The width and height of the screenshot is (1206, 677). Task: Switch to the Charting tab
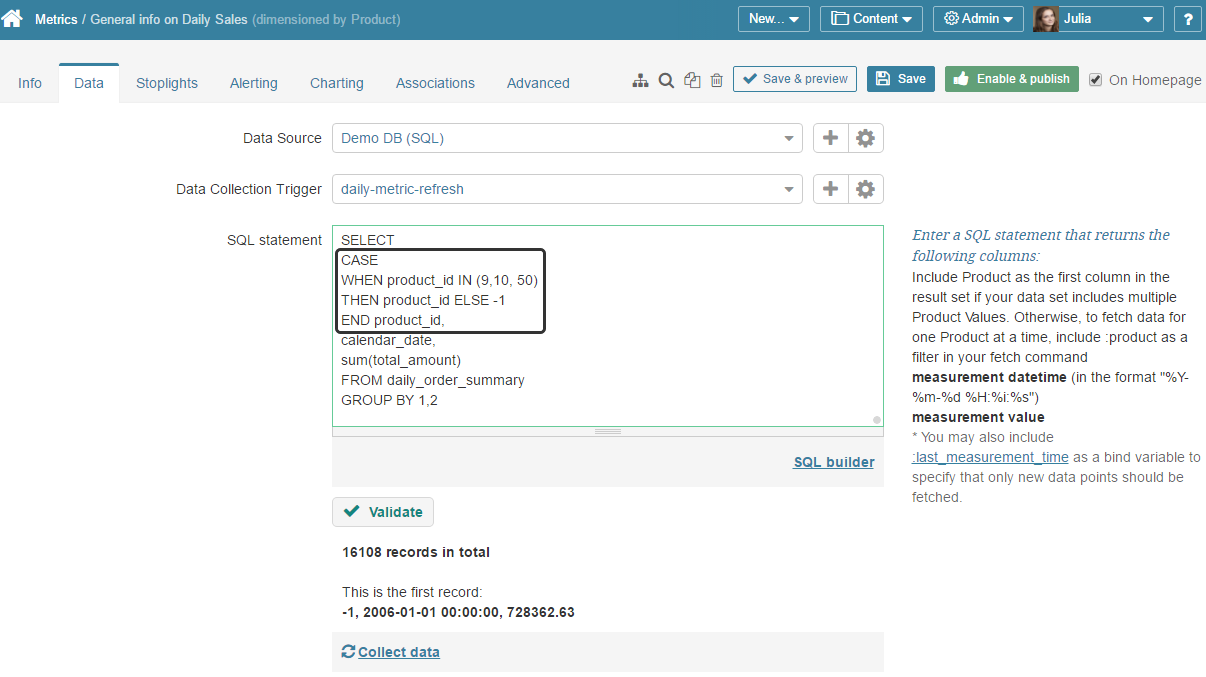pos(336,83)
